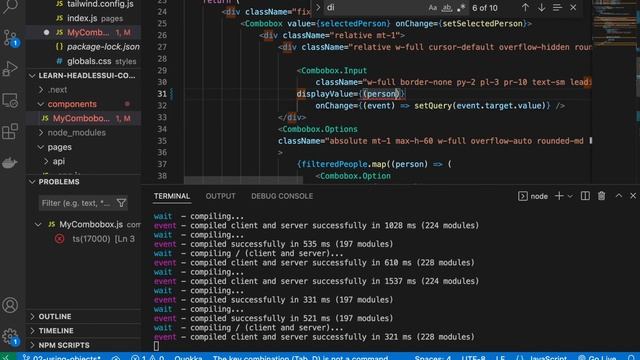Open Extensions view
This screenshot has height=360, width=640.
point(10,131)
